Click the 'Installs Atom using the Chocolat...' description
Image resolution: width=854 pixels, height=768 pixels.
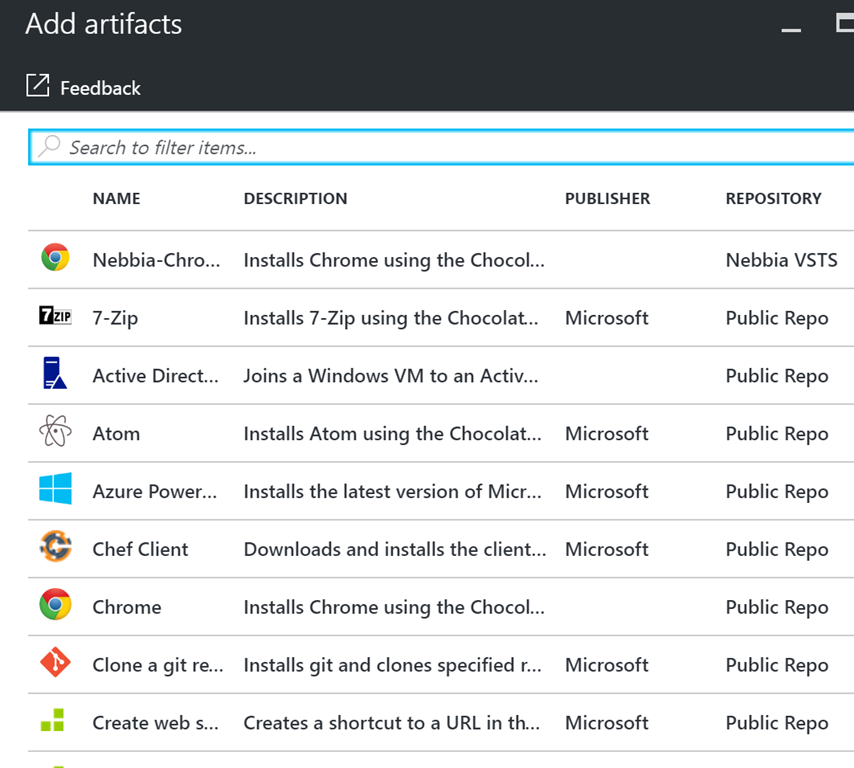tap(393, 434)
